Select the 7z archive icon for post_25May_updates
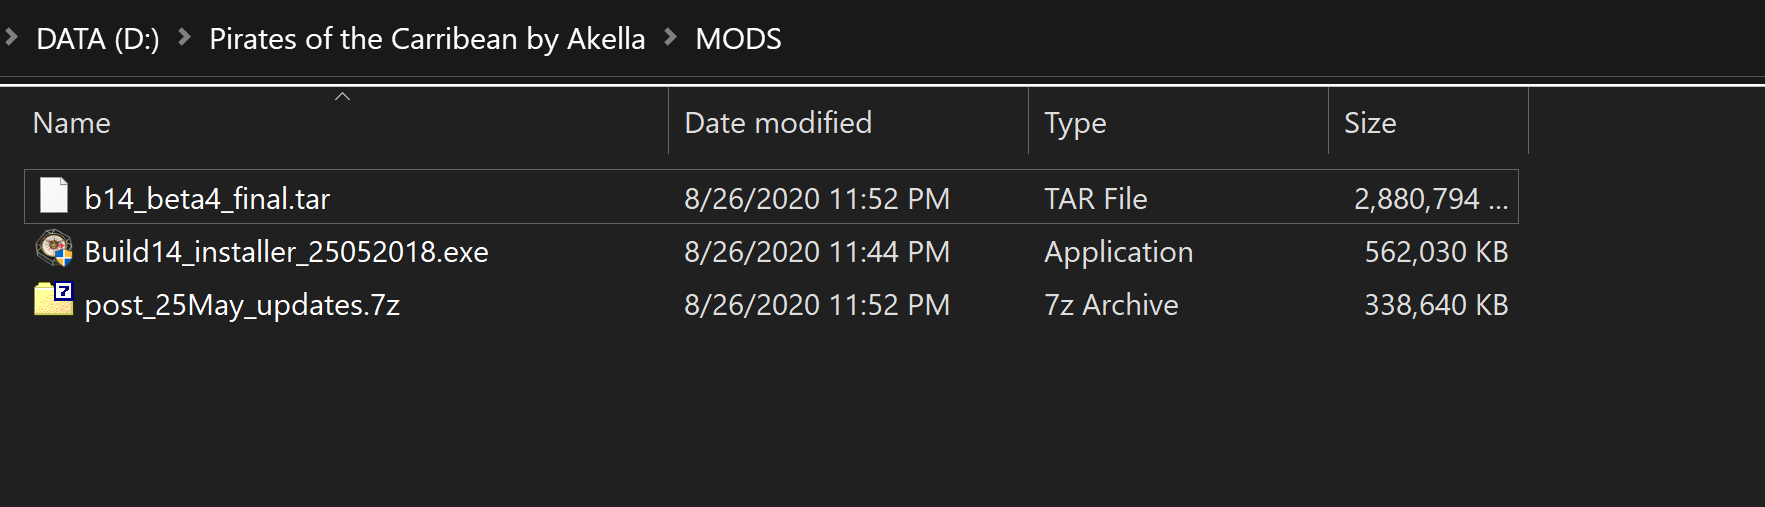Viewport: 1765px width, 507px height. pos(54,300)
